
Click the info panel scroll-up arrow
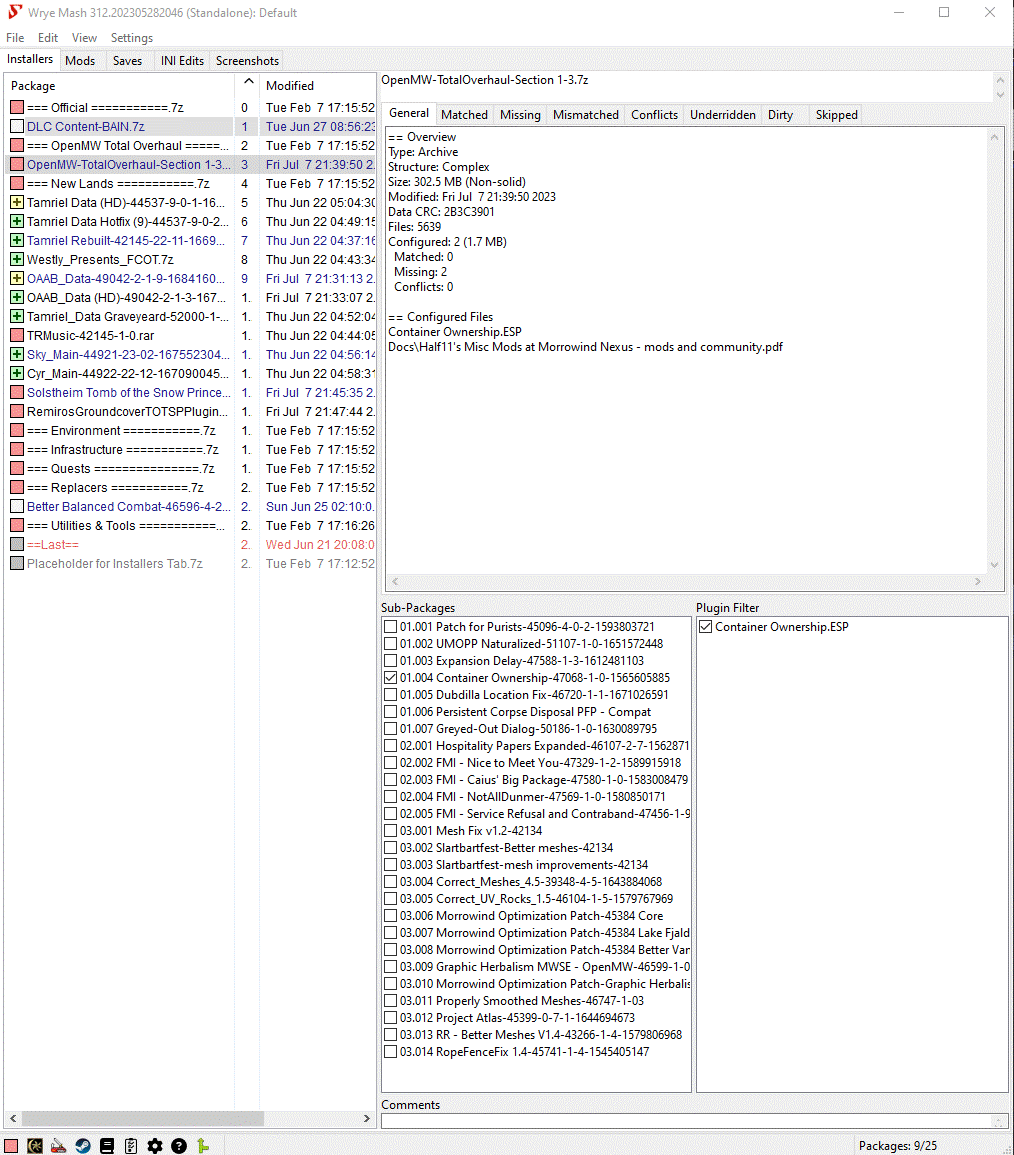point(995,137)
